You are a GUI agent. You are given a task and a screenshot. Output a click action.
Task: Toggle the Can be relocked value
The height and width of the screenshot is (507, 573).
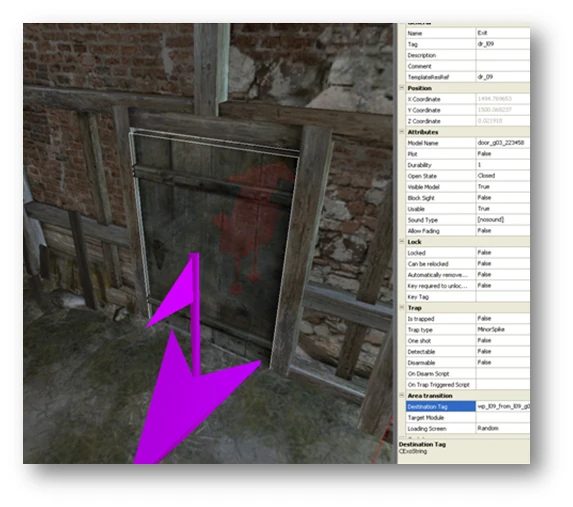coord(503,264)
